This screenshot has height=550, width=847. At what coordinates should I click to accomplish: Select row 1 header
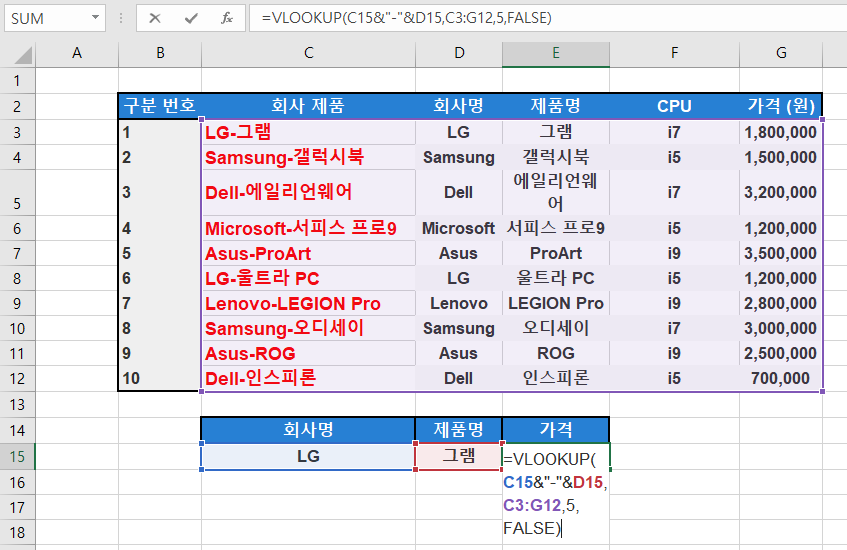[17, 81]
